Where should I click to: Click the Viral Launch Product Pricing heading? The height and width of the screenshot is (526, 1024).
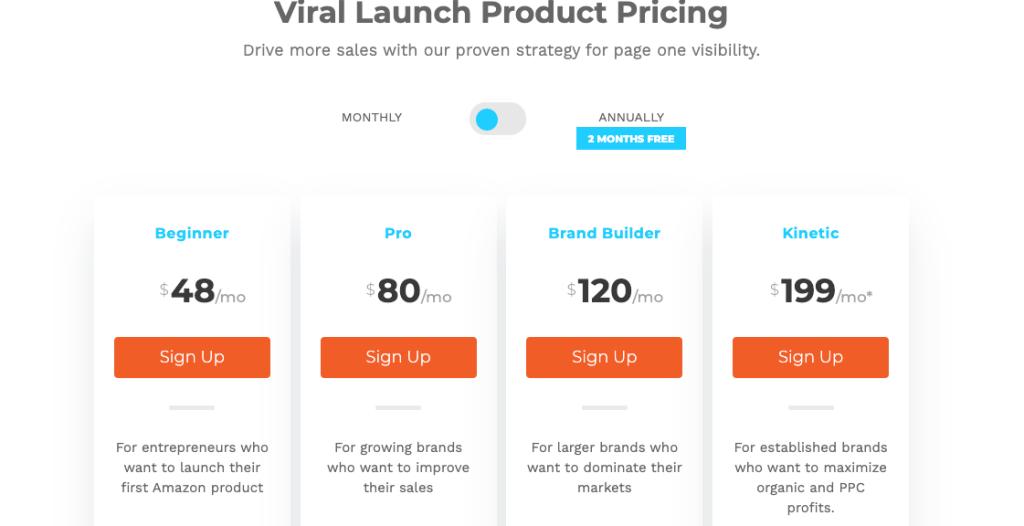pos(501,14)
